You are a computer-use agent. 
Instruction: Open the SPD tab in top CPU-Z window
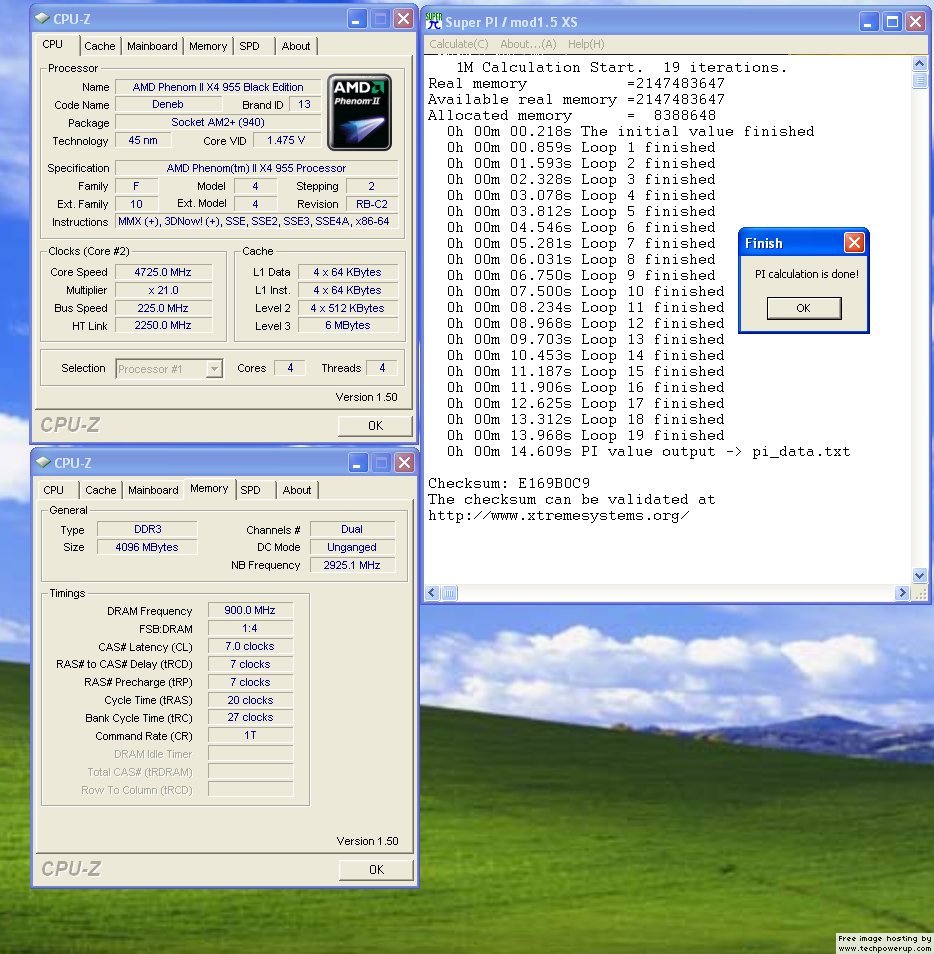pyautogui.click(x=249, y=46)
